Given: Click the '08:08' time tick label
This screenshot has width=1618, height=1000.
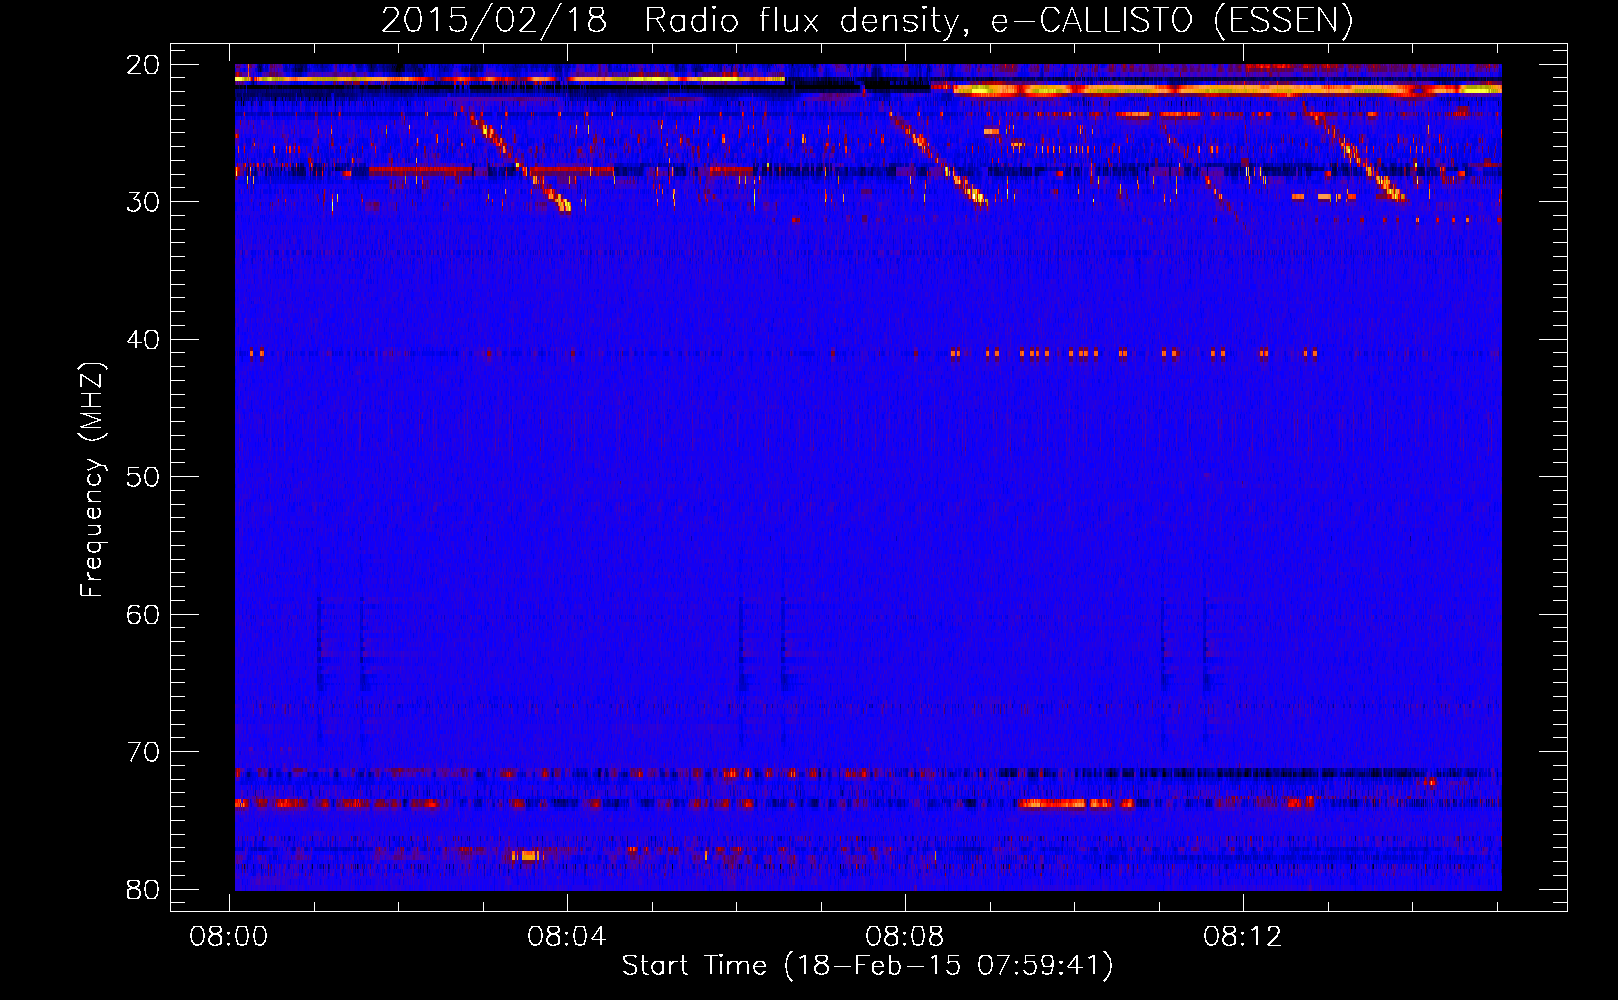Looking at the screenshot, I should pos(905,937).
